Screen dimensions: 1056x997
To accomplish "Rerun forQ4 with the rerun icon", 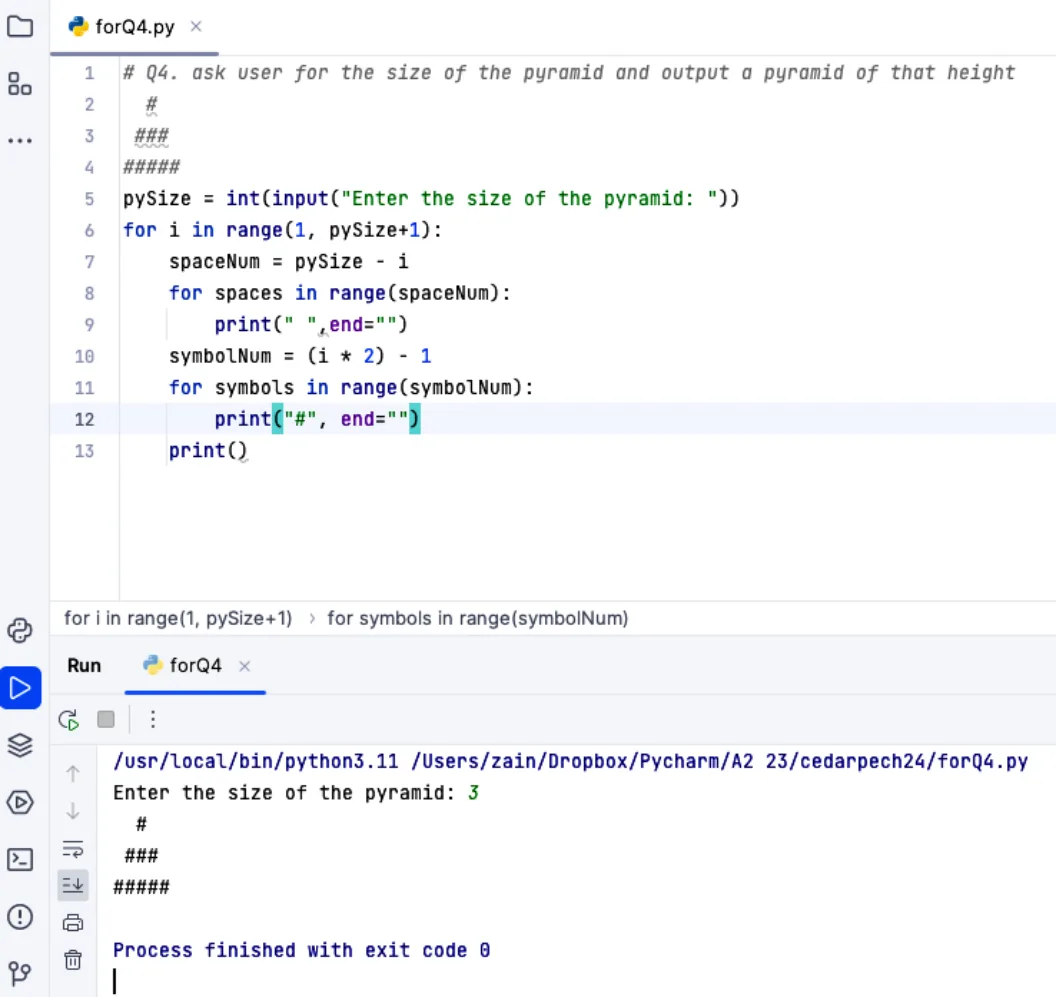I will tap(69, 719).
